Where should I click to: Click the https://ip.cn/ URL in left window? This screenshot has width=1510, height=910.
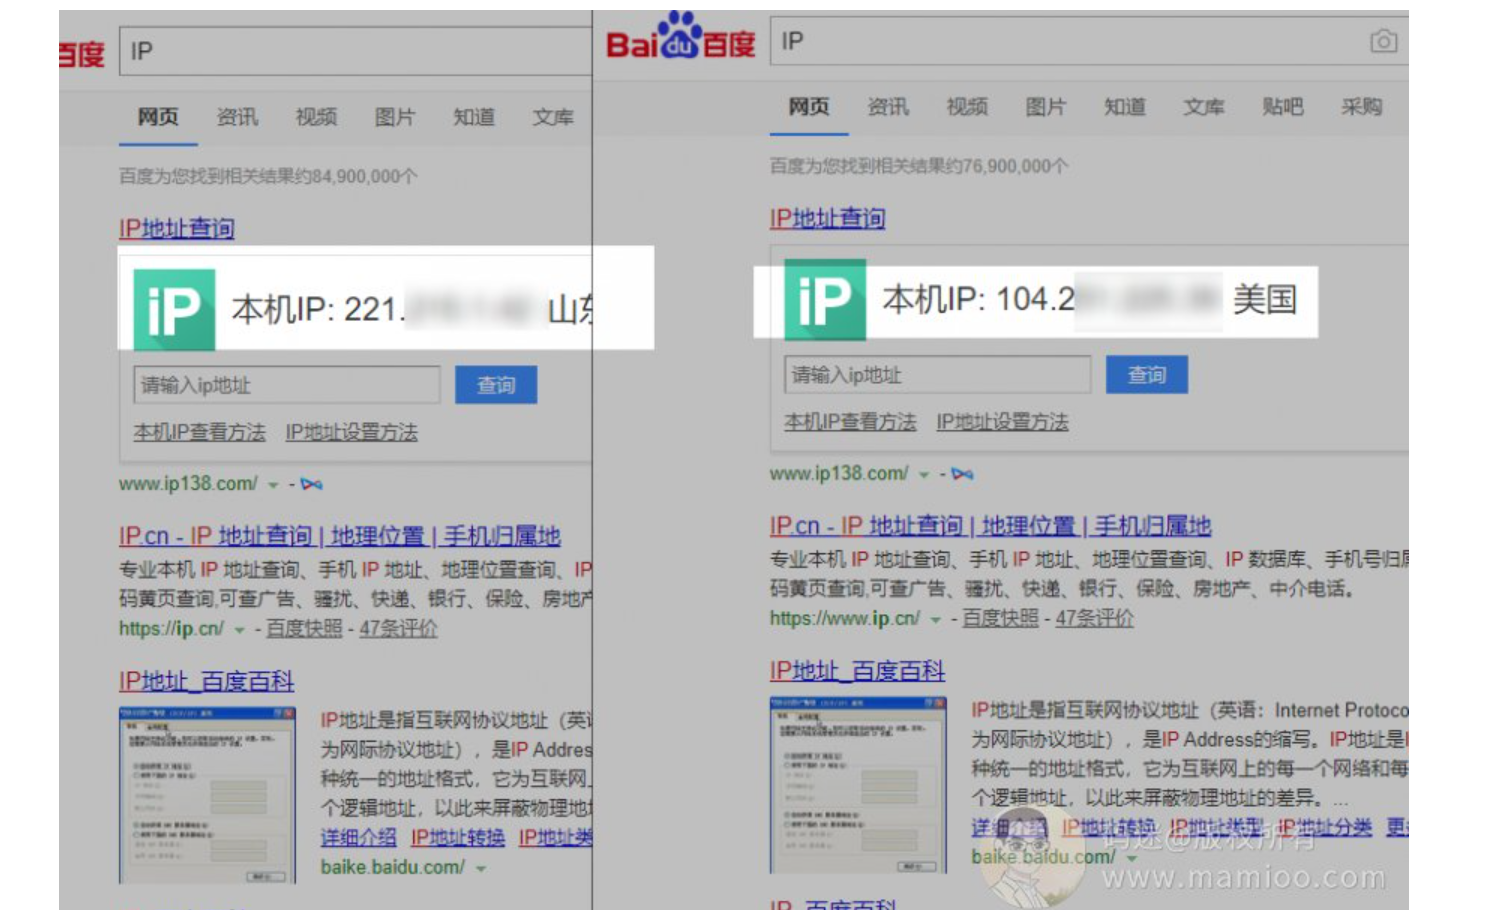pyautogui.click(x=171, y=629)
